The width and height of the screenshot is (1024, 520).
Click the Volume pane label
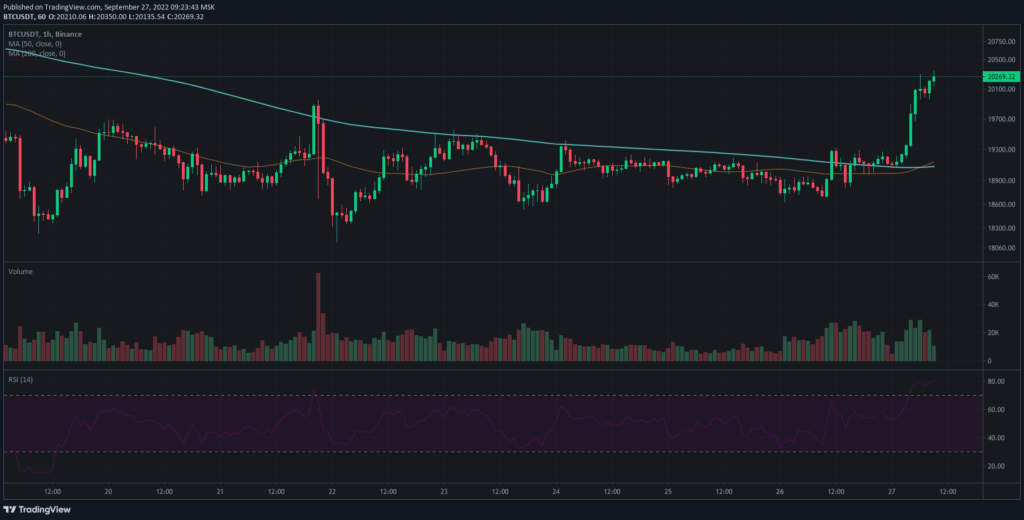point(21,272)
